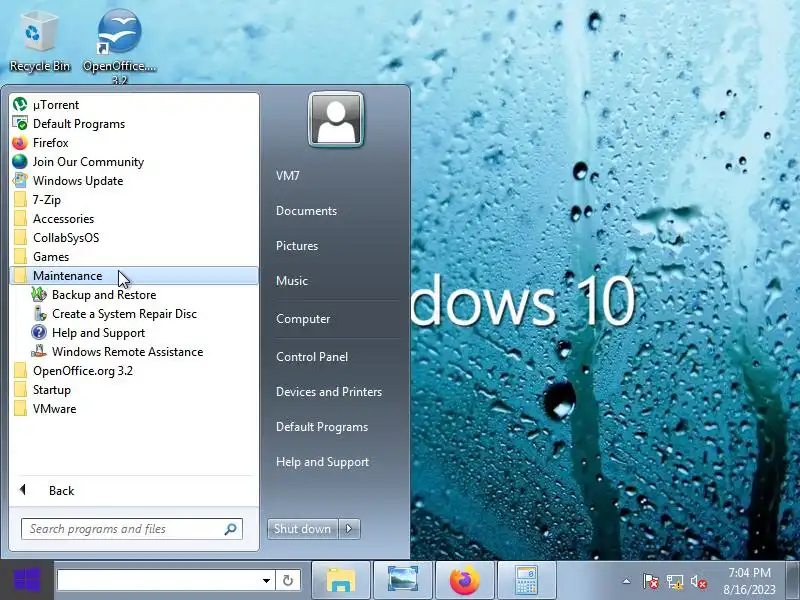Open Backup and Restore
This screenshot has width=800, height=600.
click(134, 294)
